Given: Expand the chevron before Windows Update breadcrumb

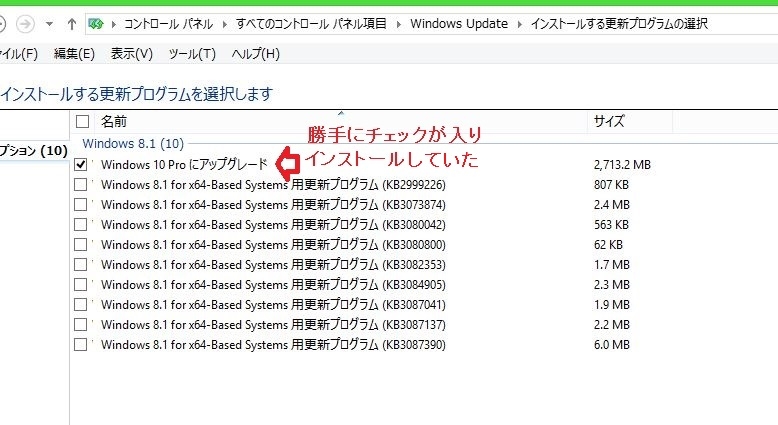Looking at the screenshot, I should click(399, 24).
